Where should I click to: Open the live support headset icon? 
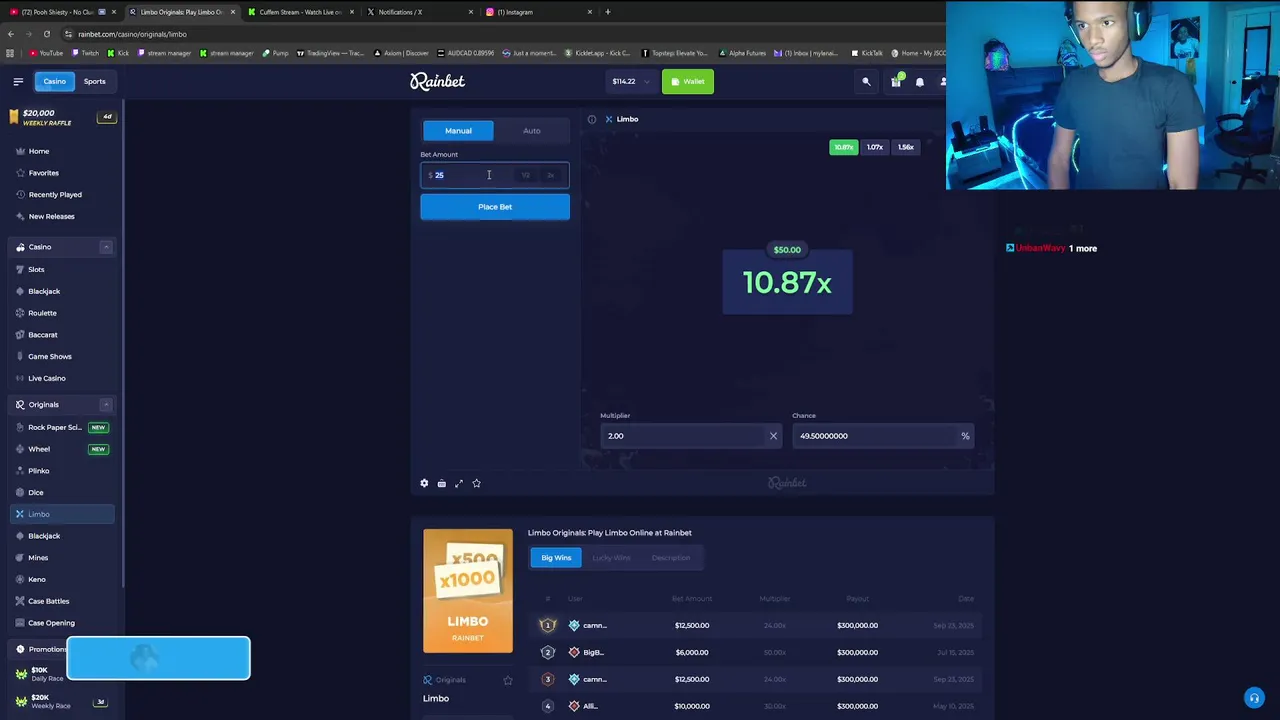click(x=1253, y=698)
